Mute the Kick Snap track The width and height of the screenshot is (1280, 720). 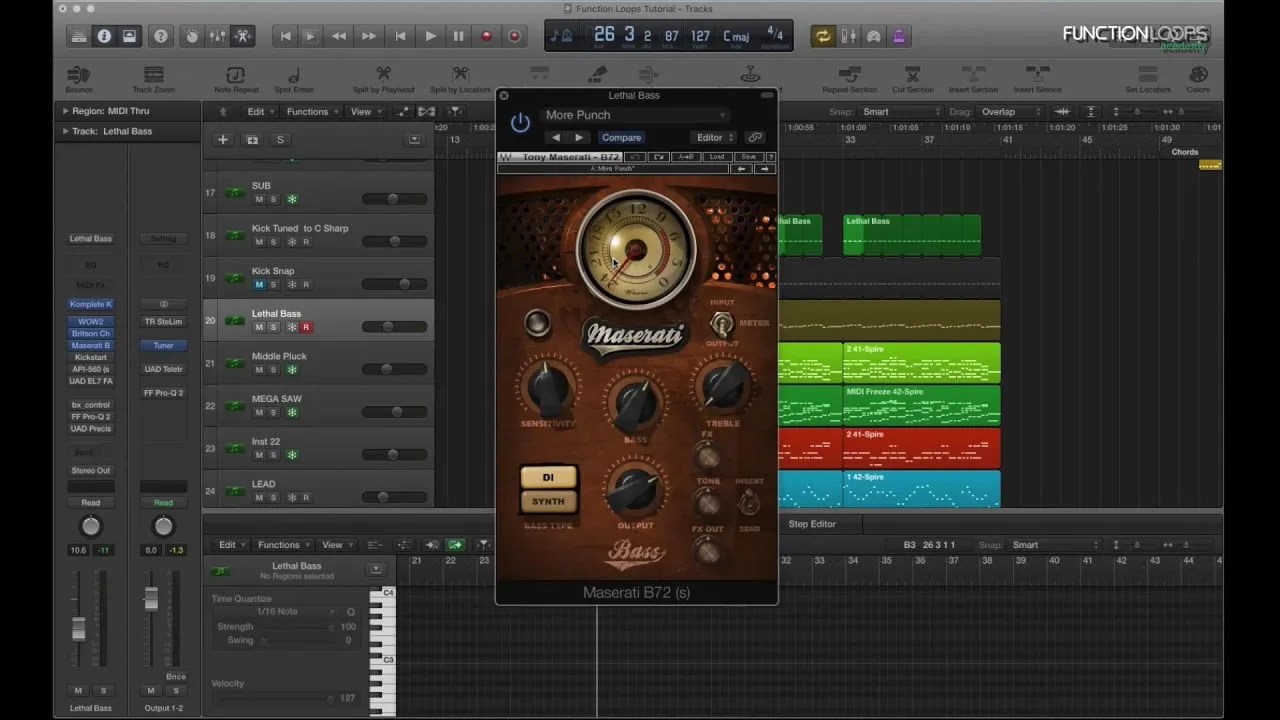pyautogui.click(x=259, y=285)
